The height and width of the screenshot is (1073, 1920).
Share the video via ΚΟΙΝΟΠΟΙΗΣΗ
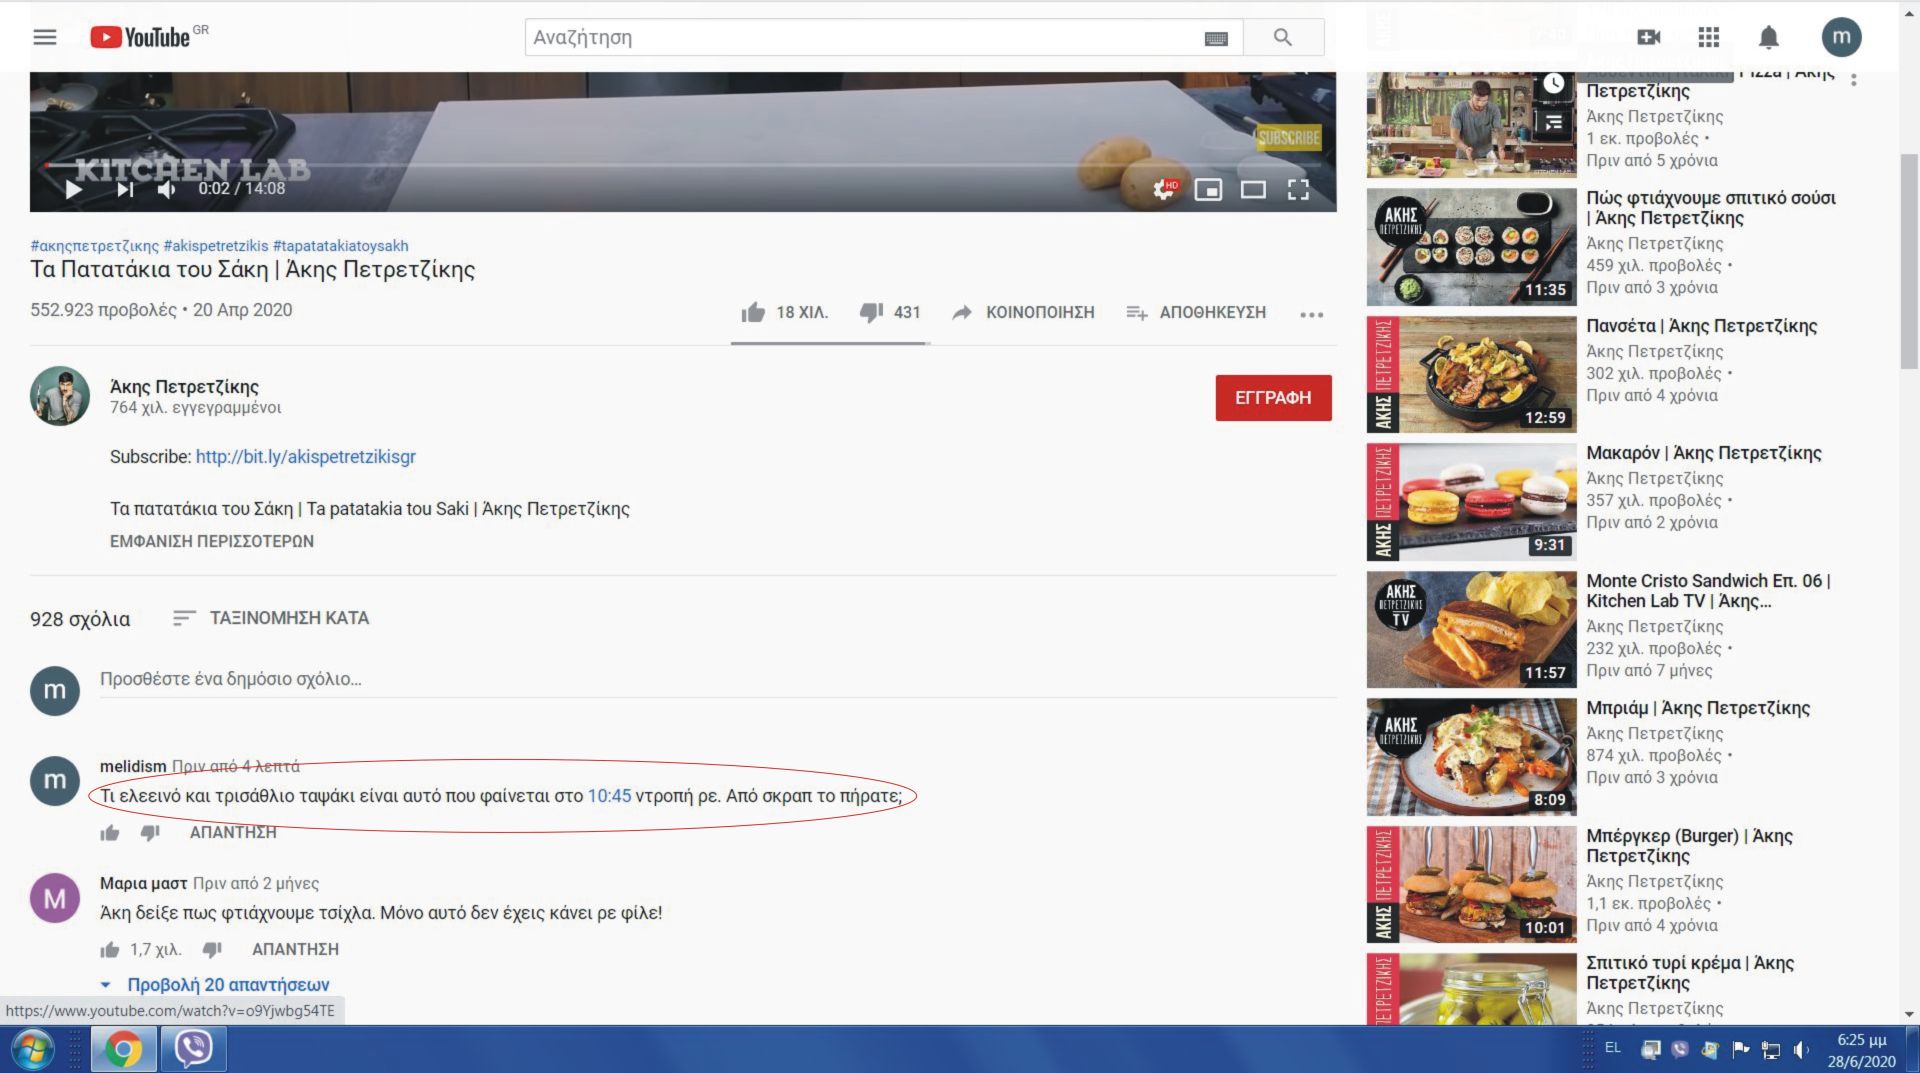[1023, 312]
